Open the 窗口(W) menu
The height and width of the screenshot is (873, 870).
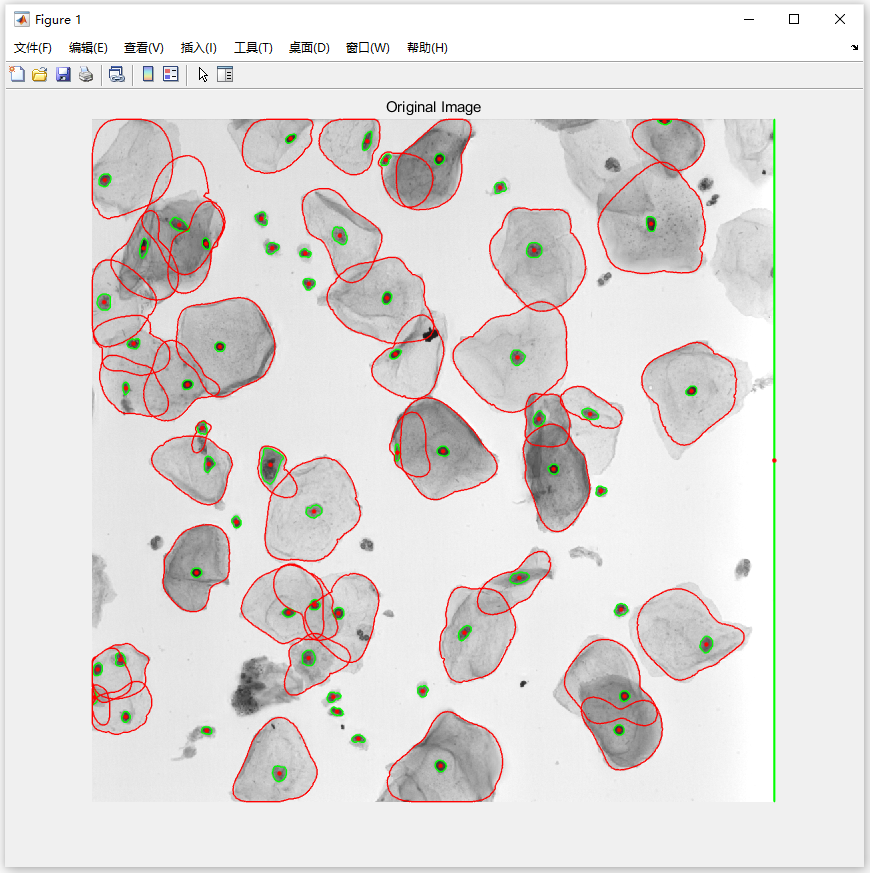pyautogui.click(x=367, y=48)
